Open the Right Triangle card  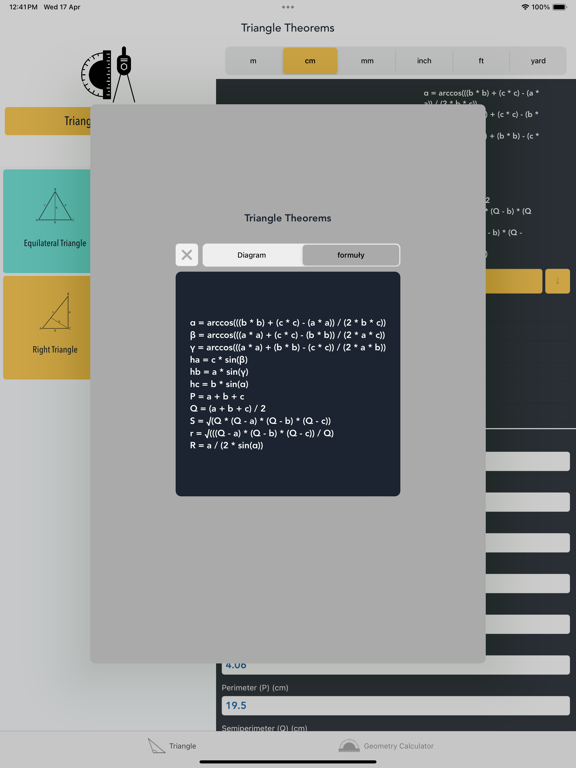pos(47,327)
